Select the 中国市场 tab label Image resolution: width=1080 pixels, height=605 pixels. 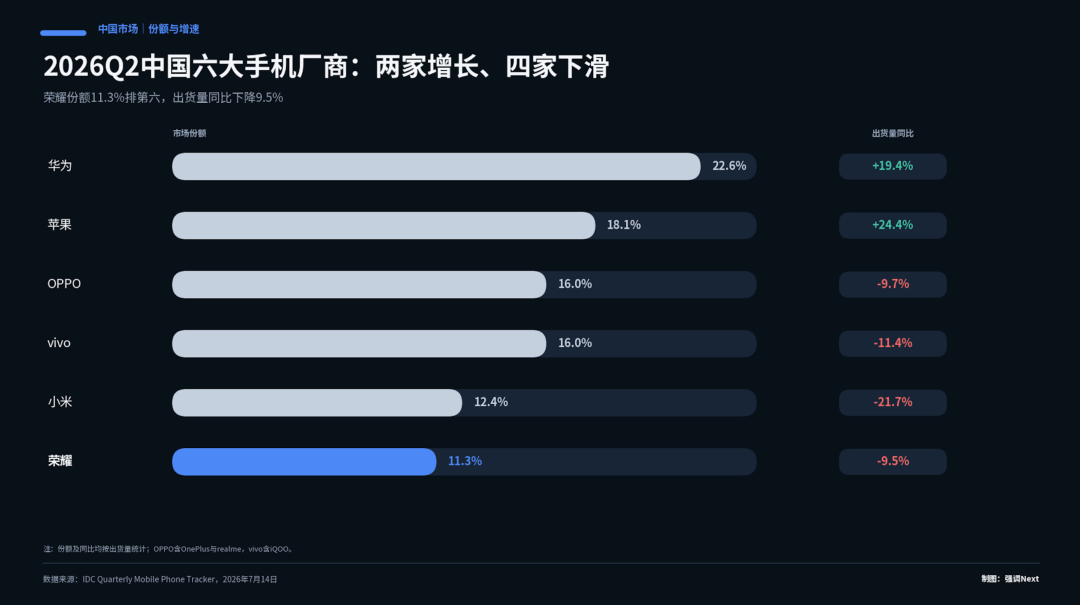pyautogui.click(x=118, y=29)
